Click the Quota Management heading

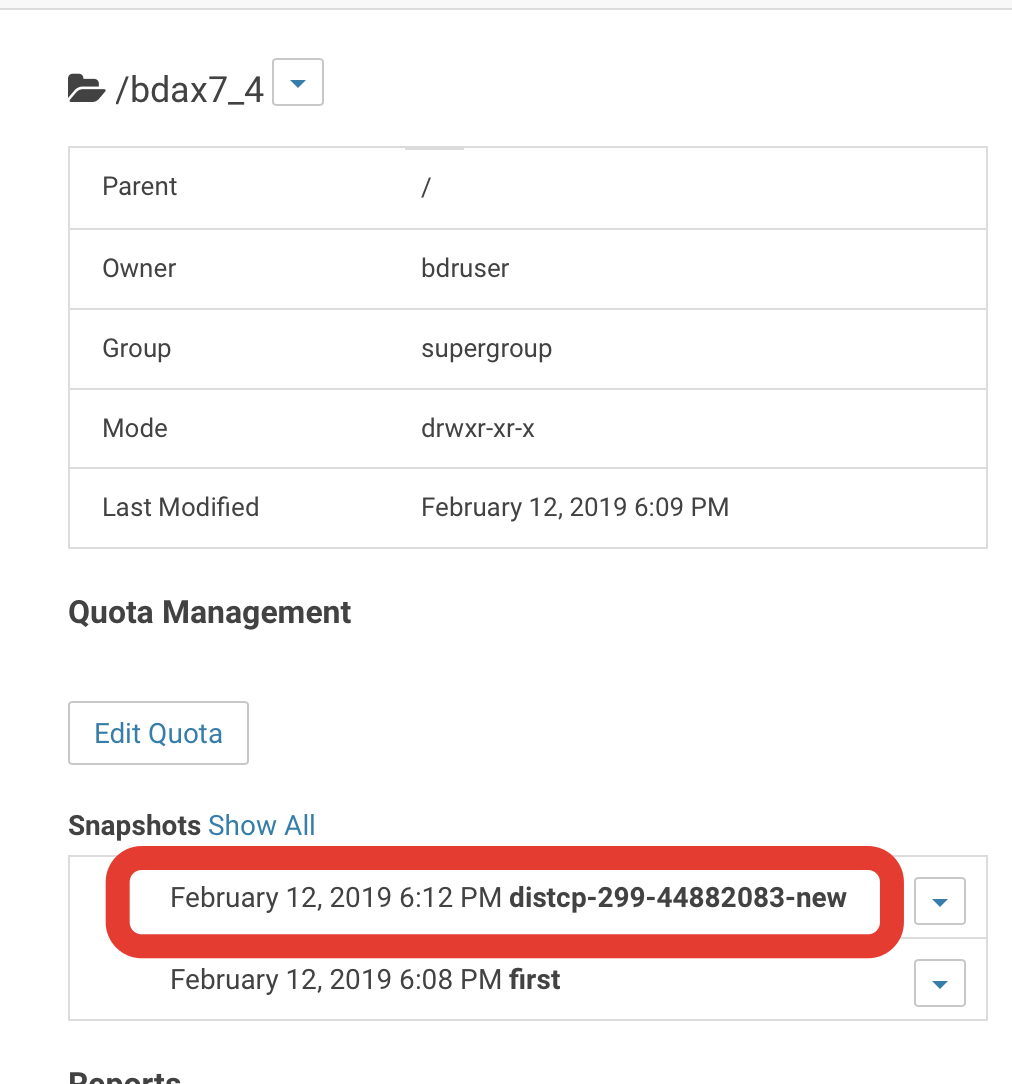209,612
